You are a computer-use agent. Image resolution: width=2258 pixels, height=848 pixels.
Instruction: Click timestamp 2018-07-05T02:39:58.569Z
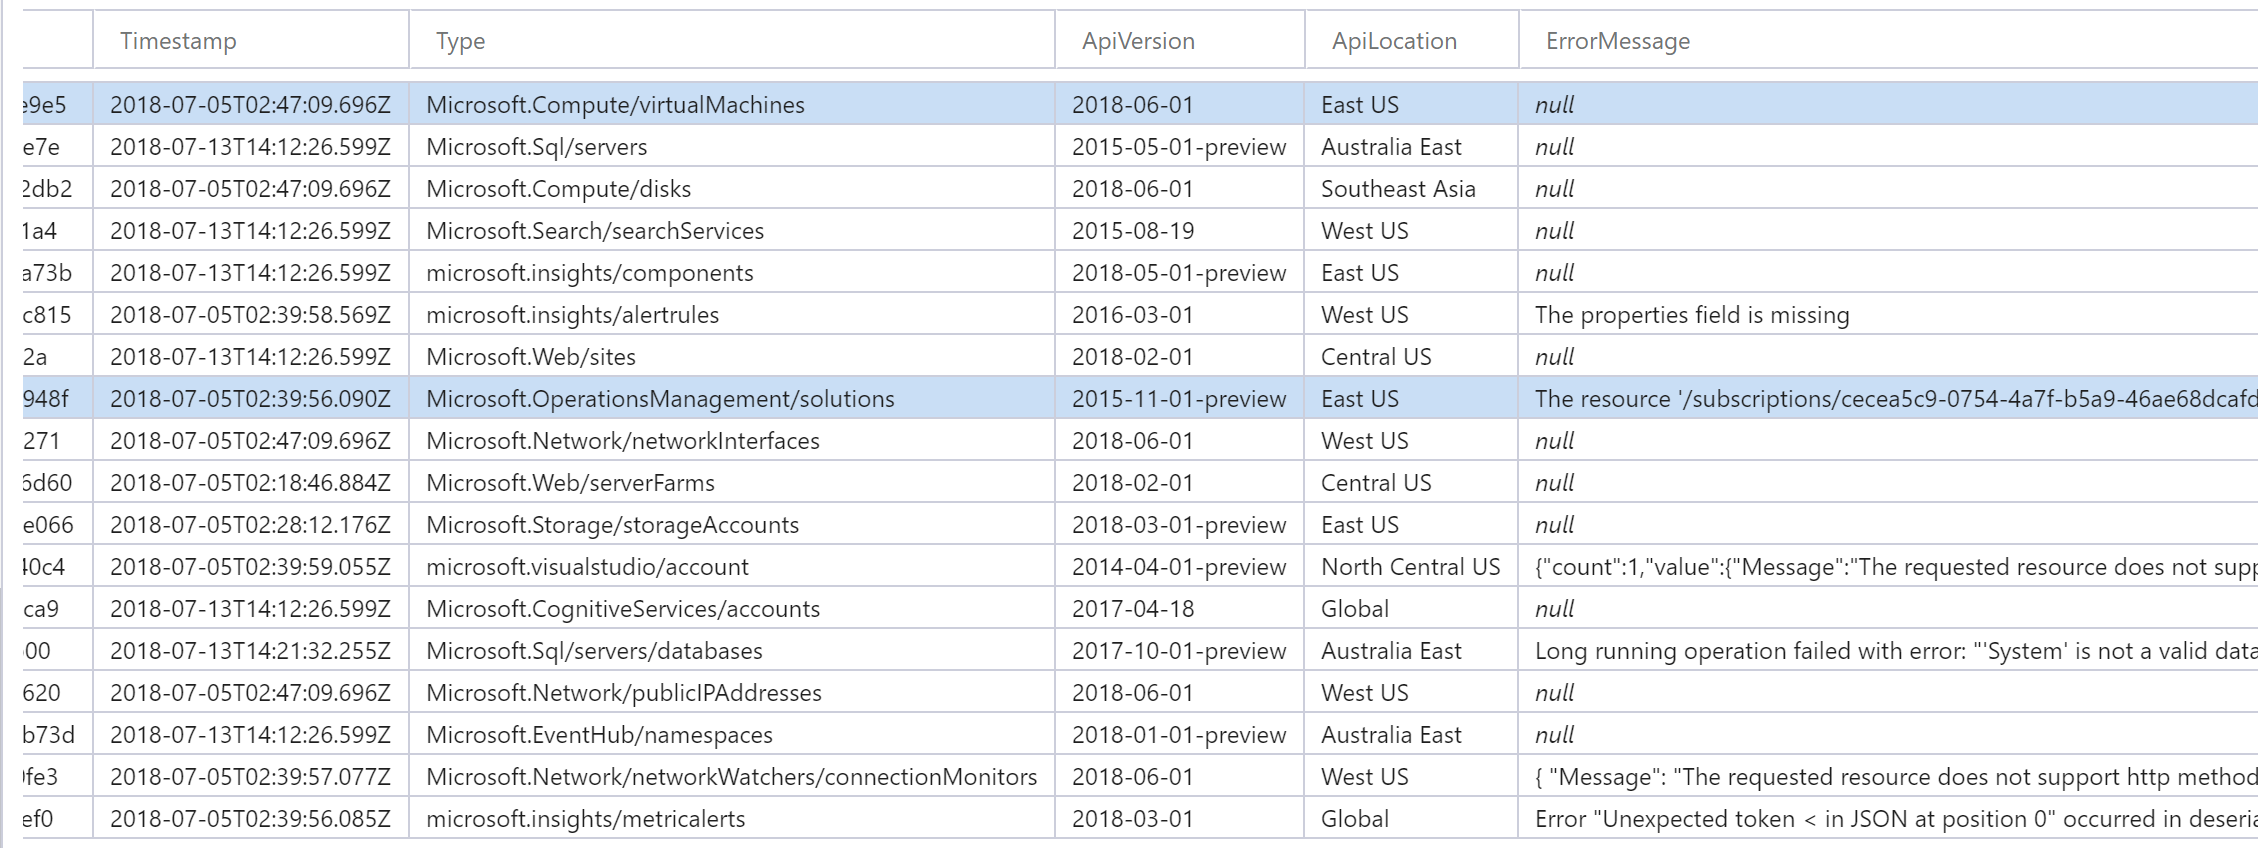coord(250,315)
